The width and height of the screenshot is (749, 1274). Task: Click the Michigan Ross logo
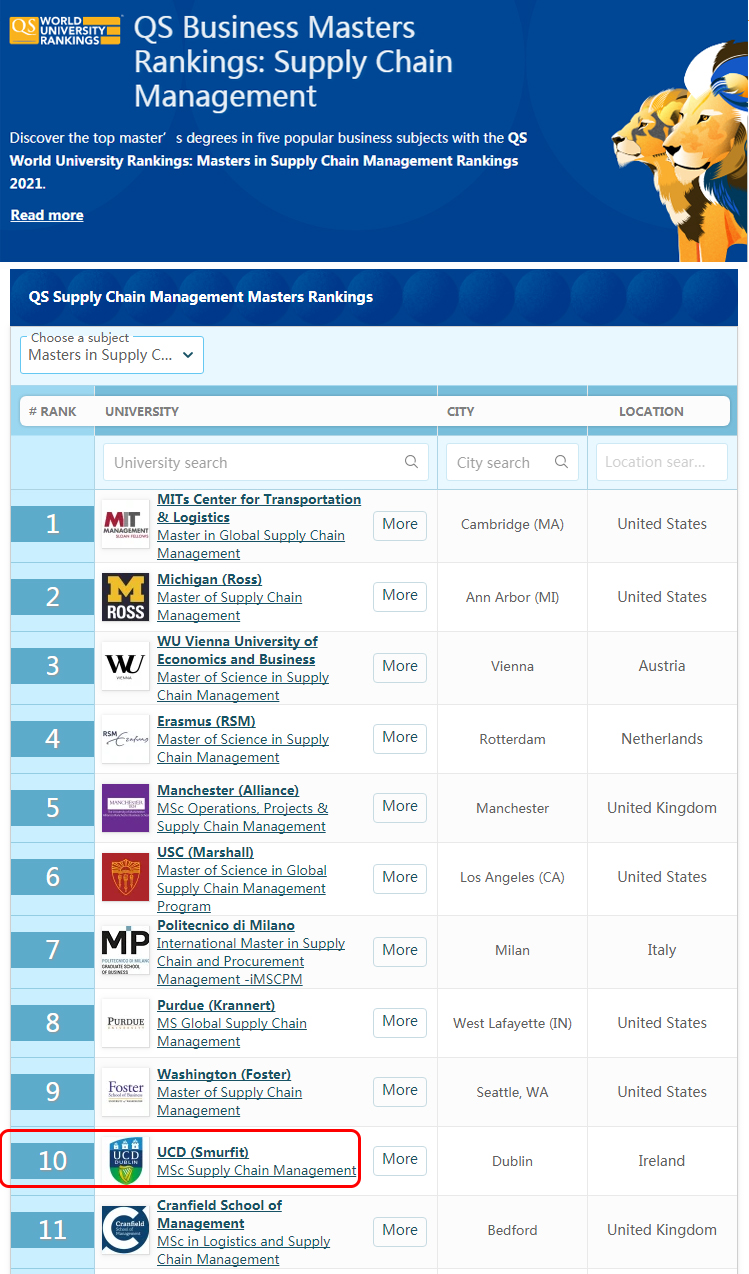point(125,597)
